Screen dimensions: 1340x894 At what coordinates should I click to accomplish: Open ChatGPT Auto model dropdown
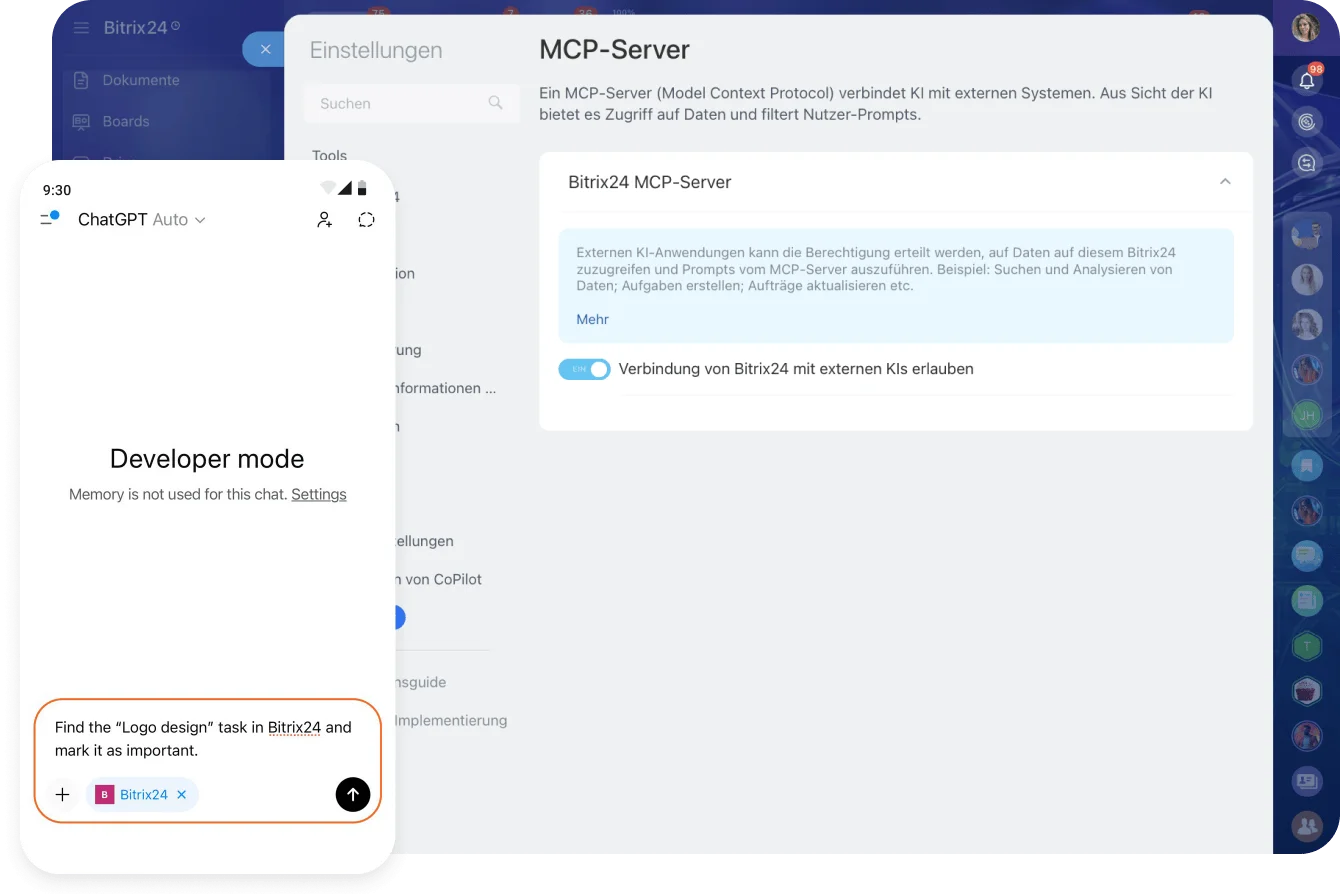coord(142,220)
